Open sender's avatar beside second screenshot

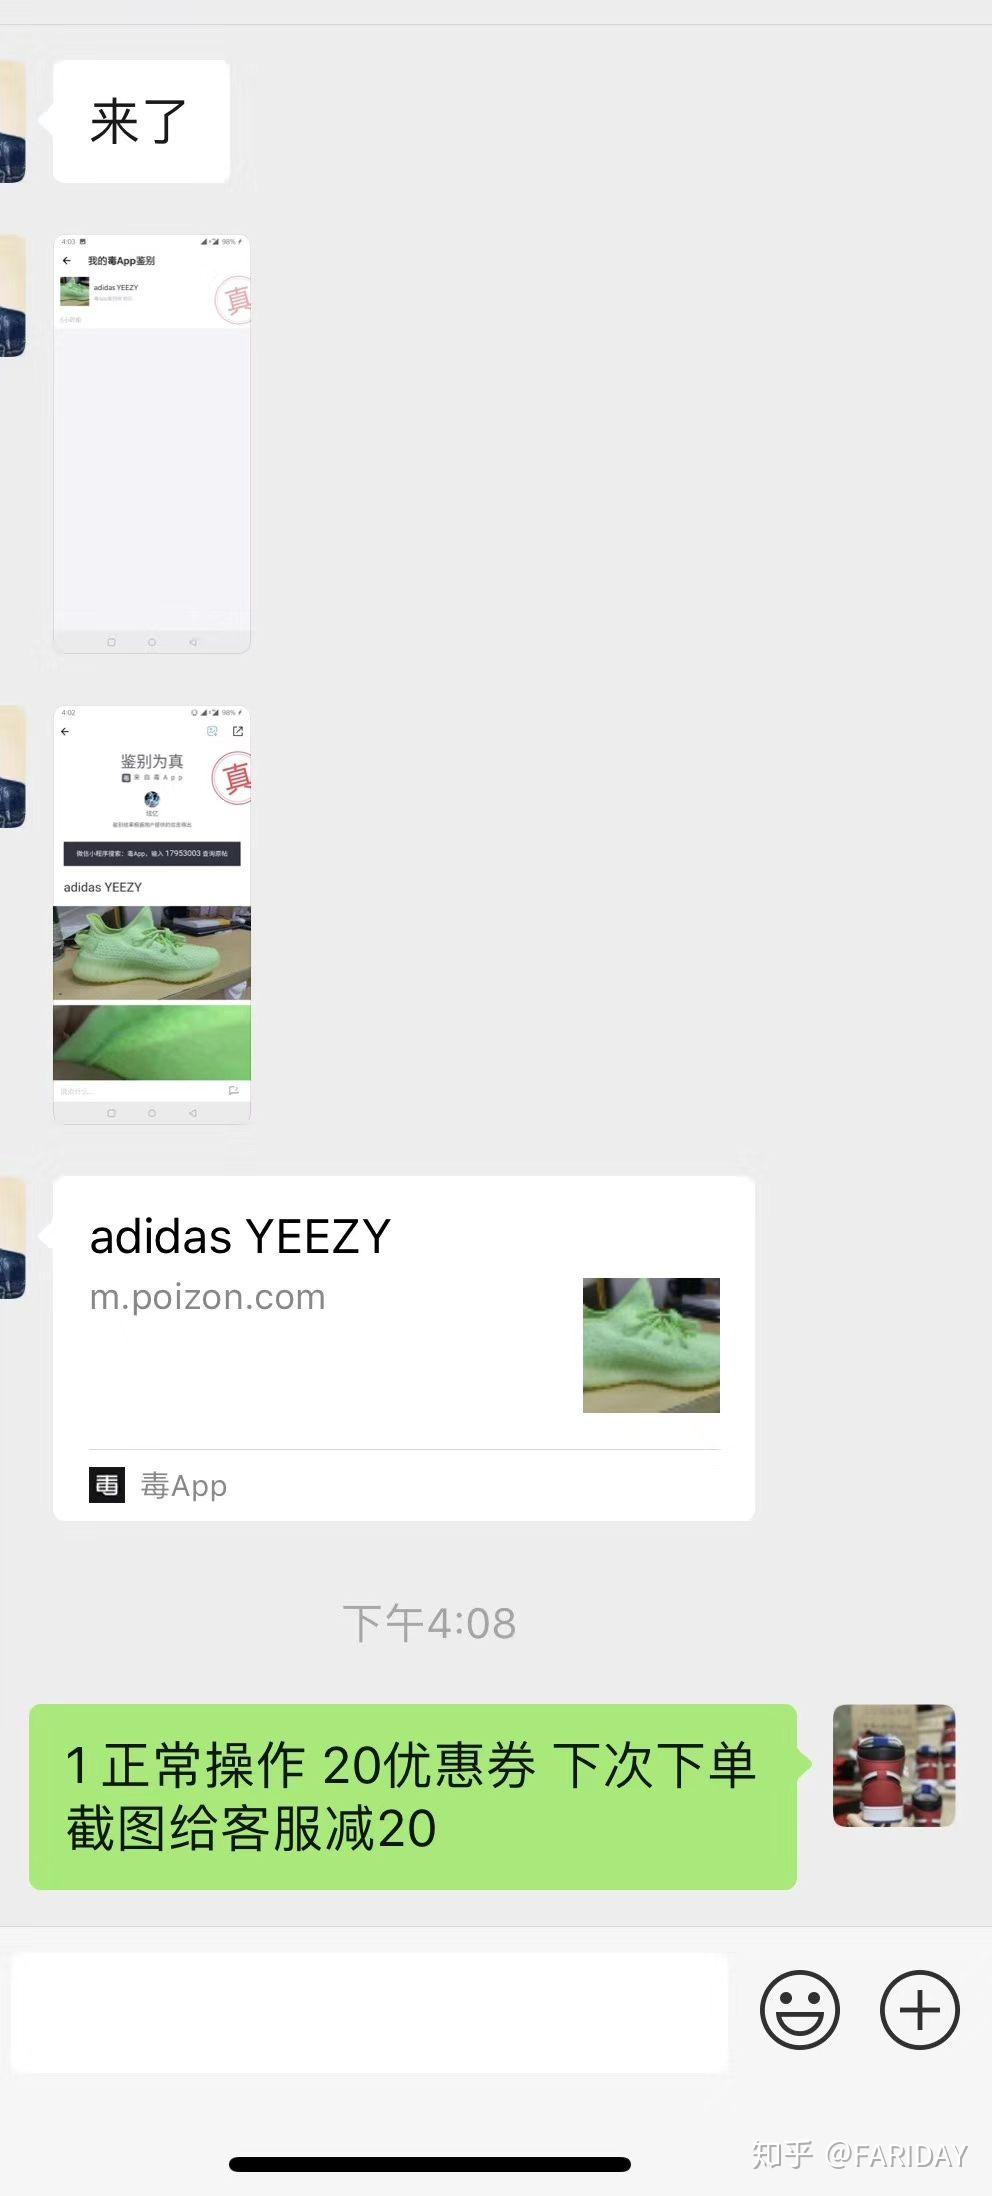point(12,766)
